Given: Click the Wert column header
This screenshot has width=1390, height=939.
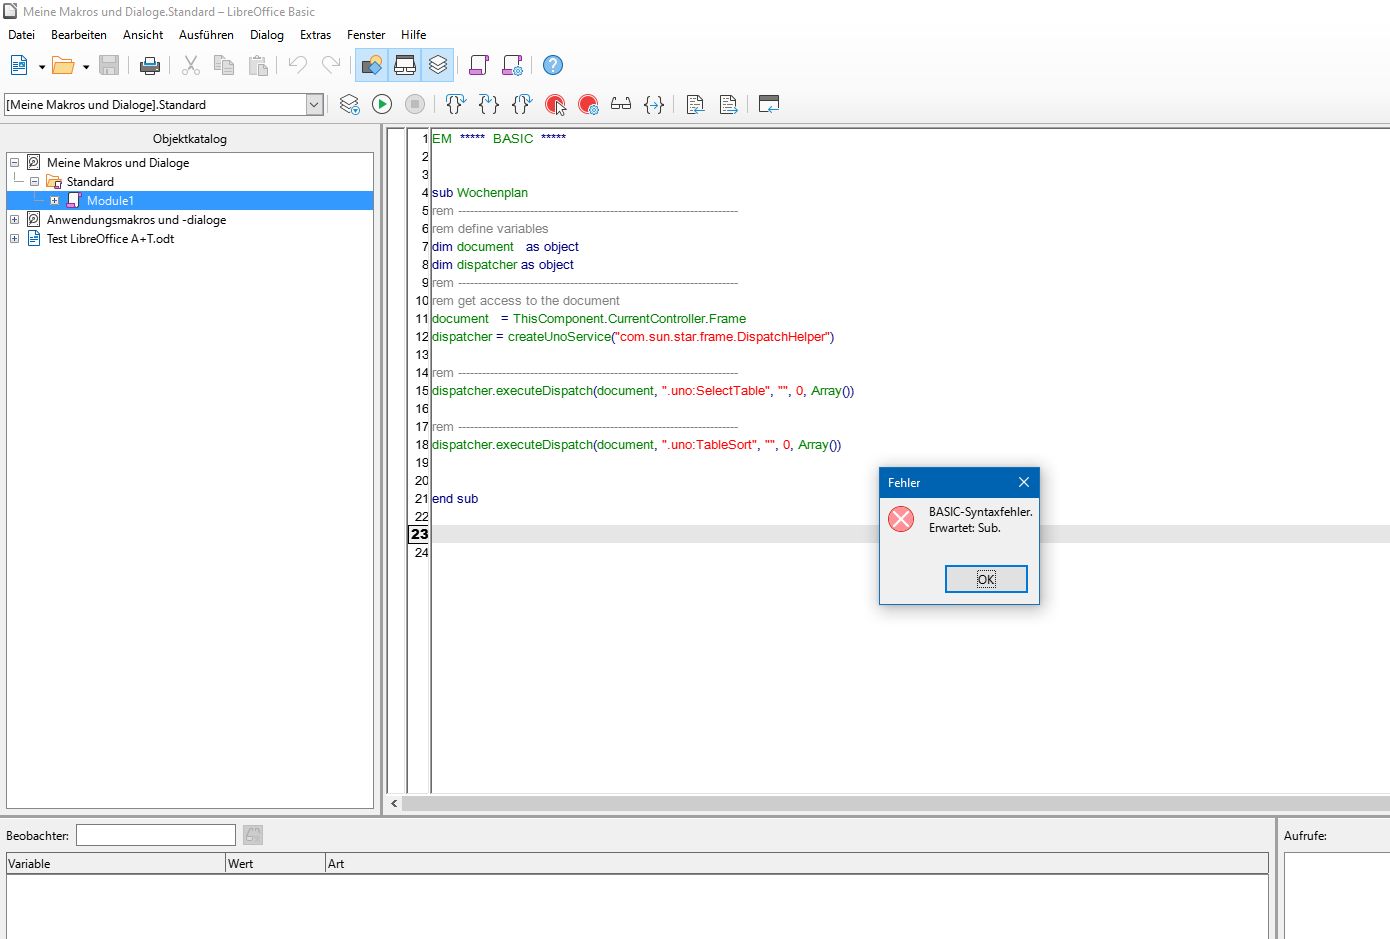Looking at the screenshot, I should (276, 863).
